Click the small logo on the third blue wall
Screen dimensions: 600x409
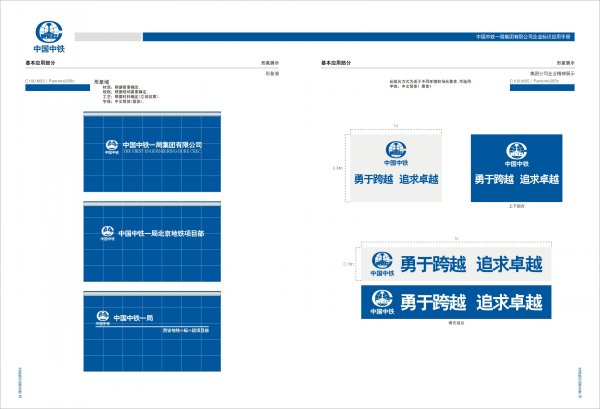102,318
